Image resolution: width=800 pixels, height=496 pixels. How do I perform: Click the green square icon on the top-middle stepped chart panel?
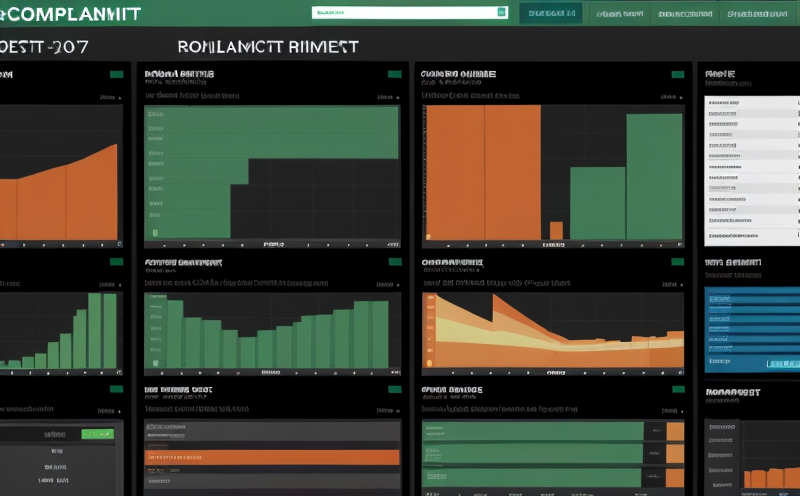click(x=393, y=74)
